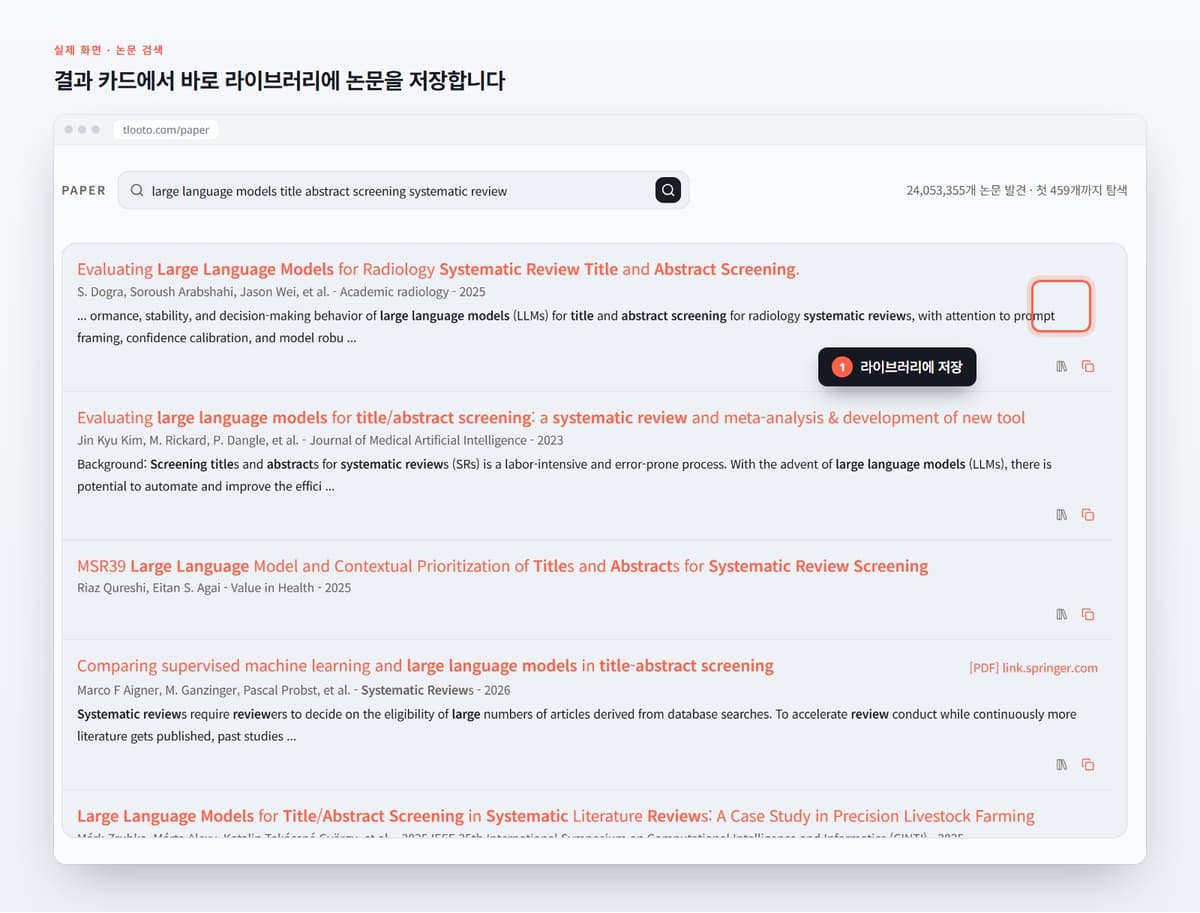Click the "실제 화면 · 논문 검색" caption

pyautogui.click(x=108, y=49)
